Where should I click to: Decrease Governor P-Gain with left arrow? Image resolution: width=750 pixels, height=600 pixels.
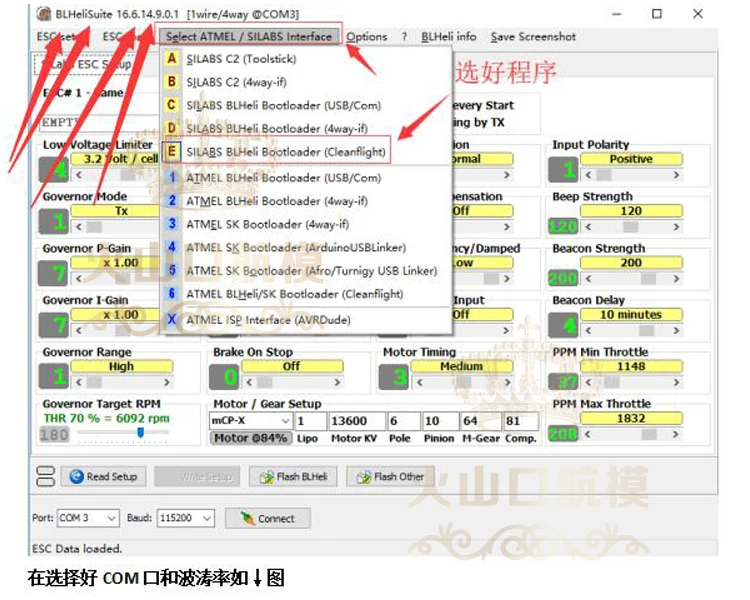click(x=78, y=278)
